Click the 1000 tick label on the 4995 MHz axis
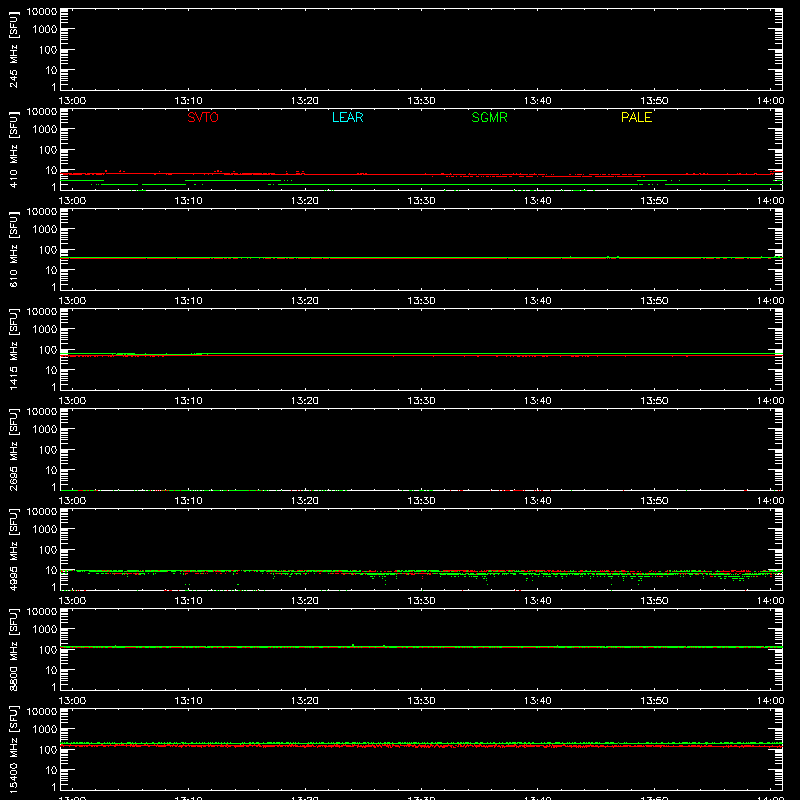Screen dimensions: 800x800 45,530
